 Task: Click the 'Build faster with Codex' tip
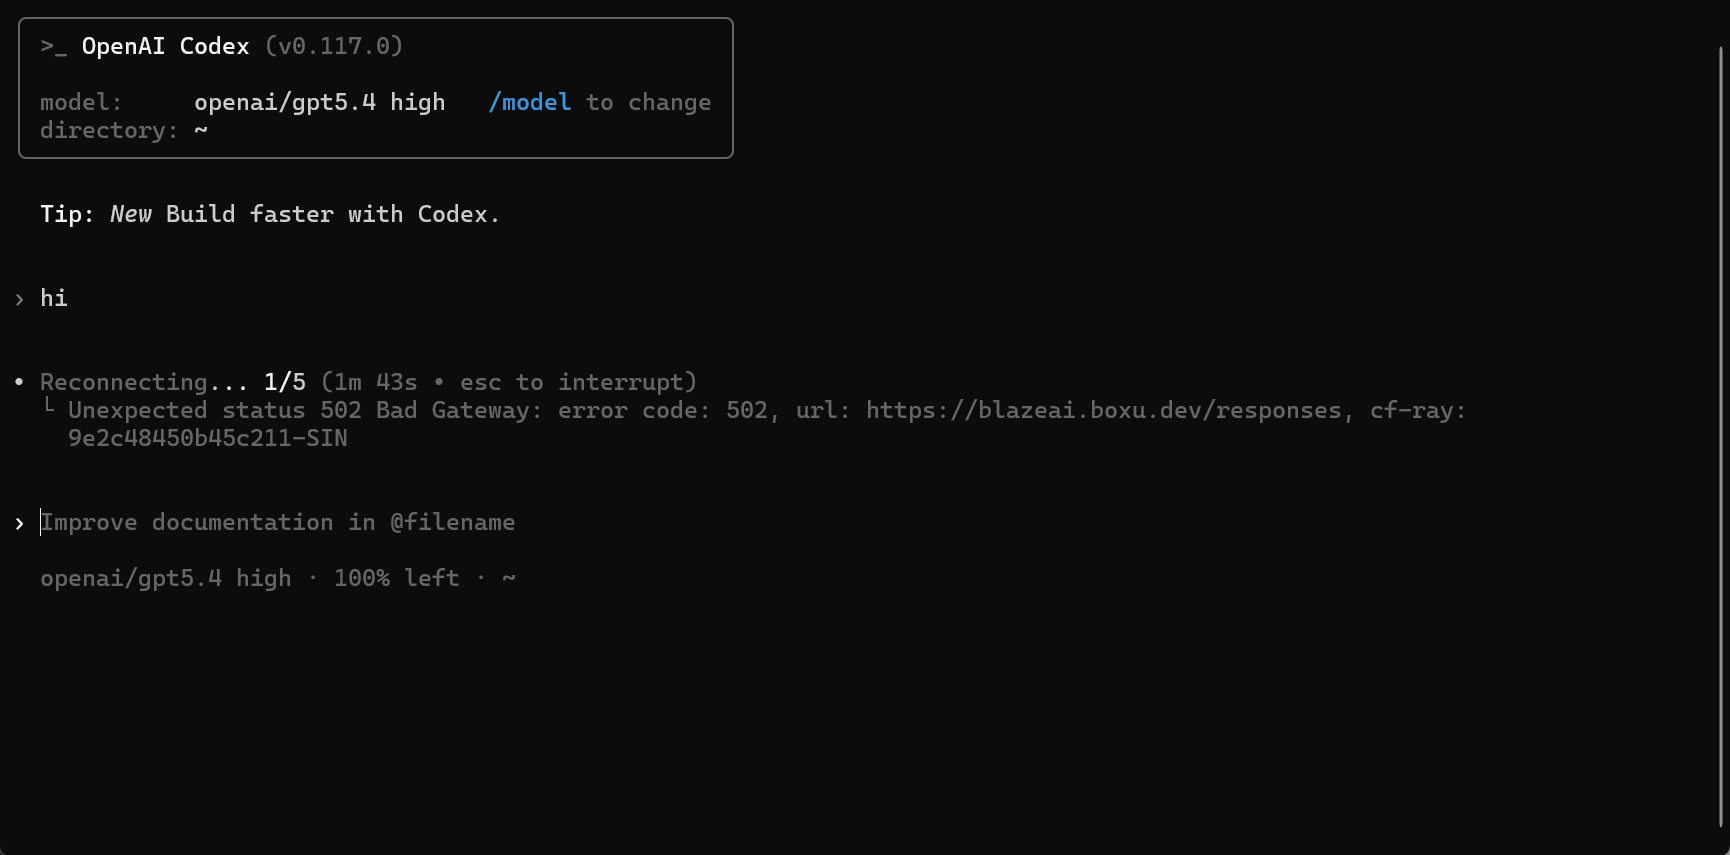click(x=332, y=214)
